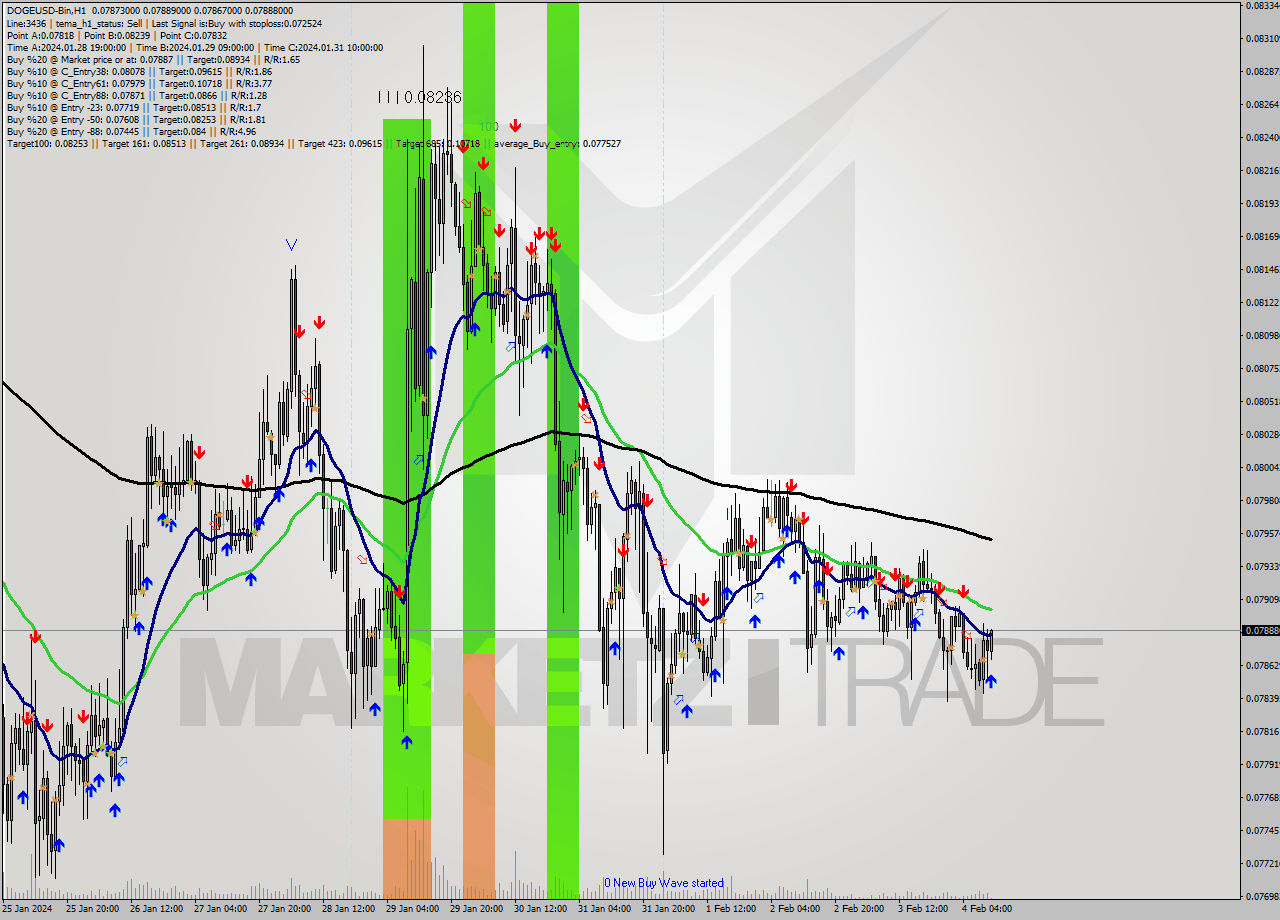Screen dimensions: 1280x920
Task: Click the '28 Jan 12:00' time label
Action: pyautogui.click(x=348, y=909)
